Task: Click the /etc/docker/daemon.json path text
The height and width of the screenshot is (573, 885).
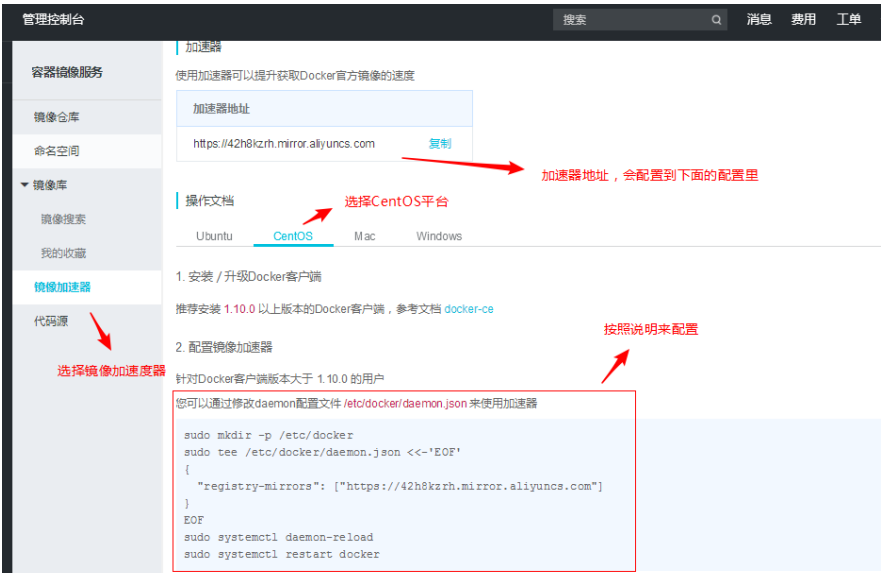Action: click(x=405, y=403)
